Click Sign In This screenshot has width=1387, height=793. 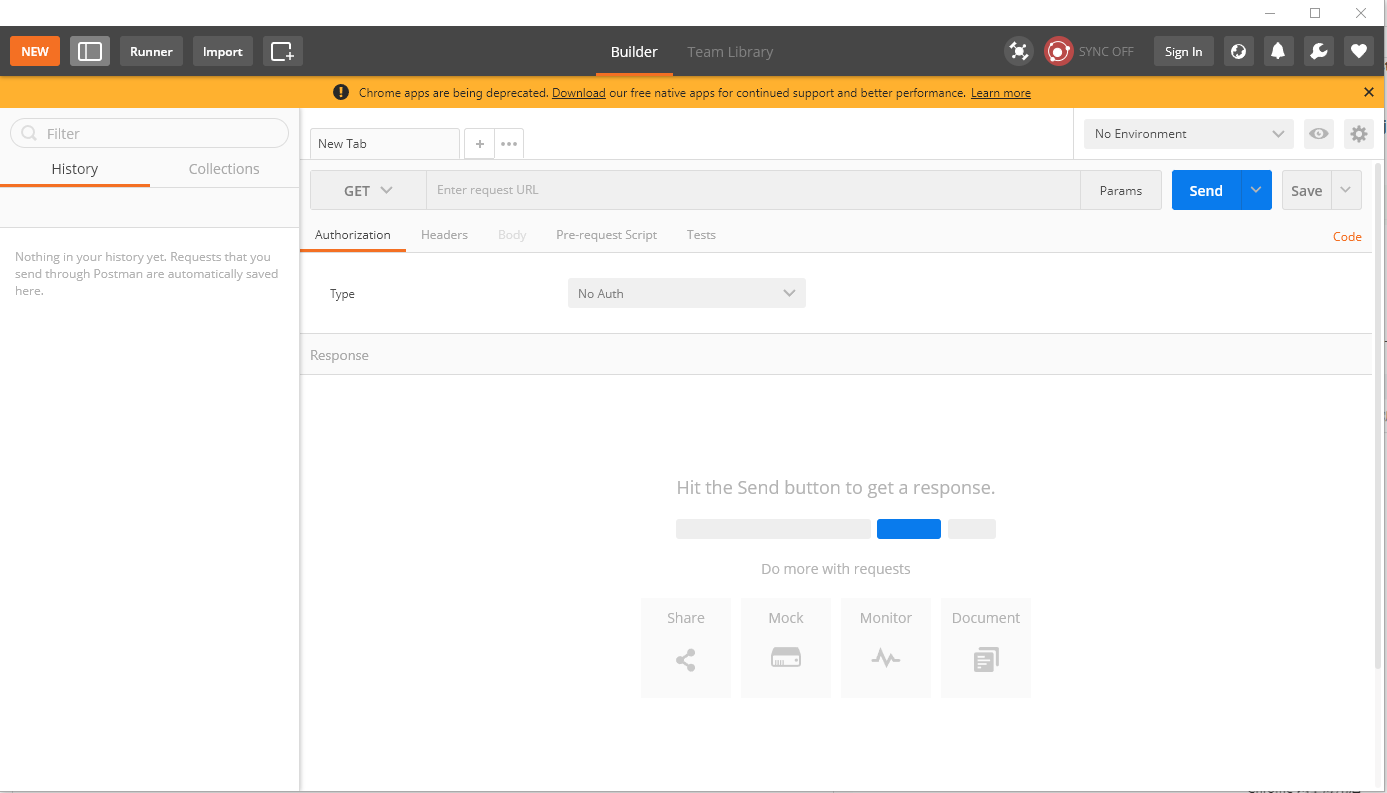coord(1184,51)
